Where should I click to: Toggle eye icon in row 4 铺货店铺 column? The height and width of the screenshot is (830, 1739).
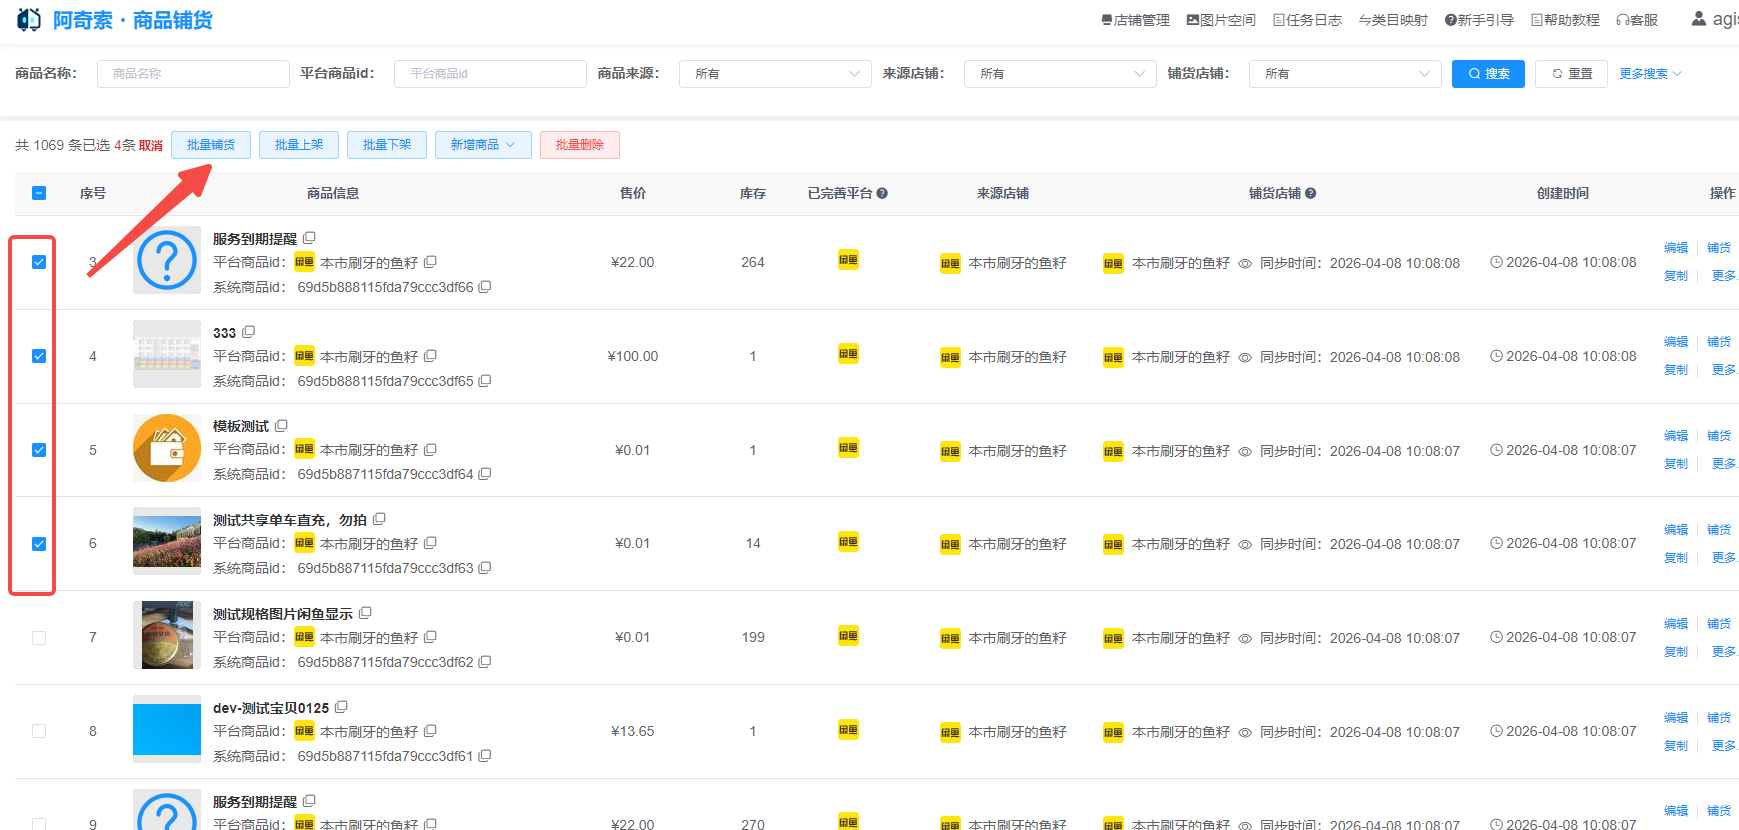(x=1245, y=358)
